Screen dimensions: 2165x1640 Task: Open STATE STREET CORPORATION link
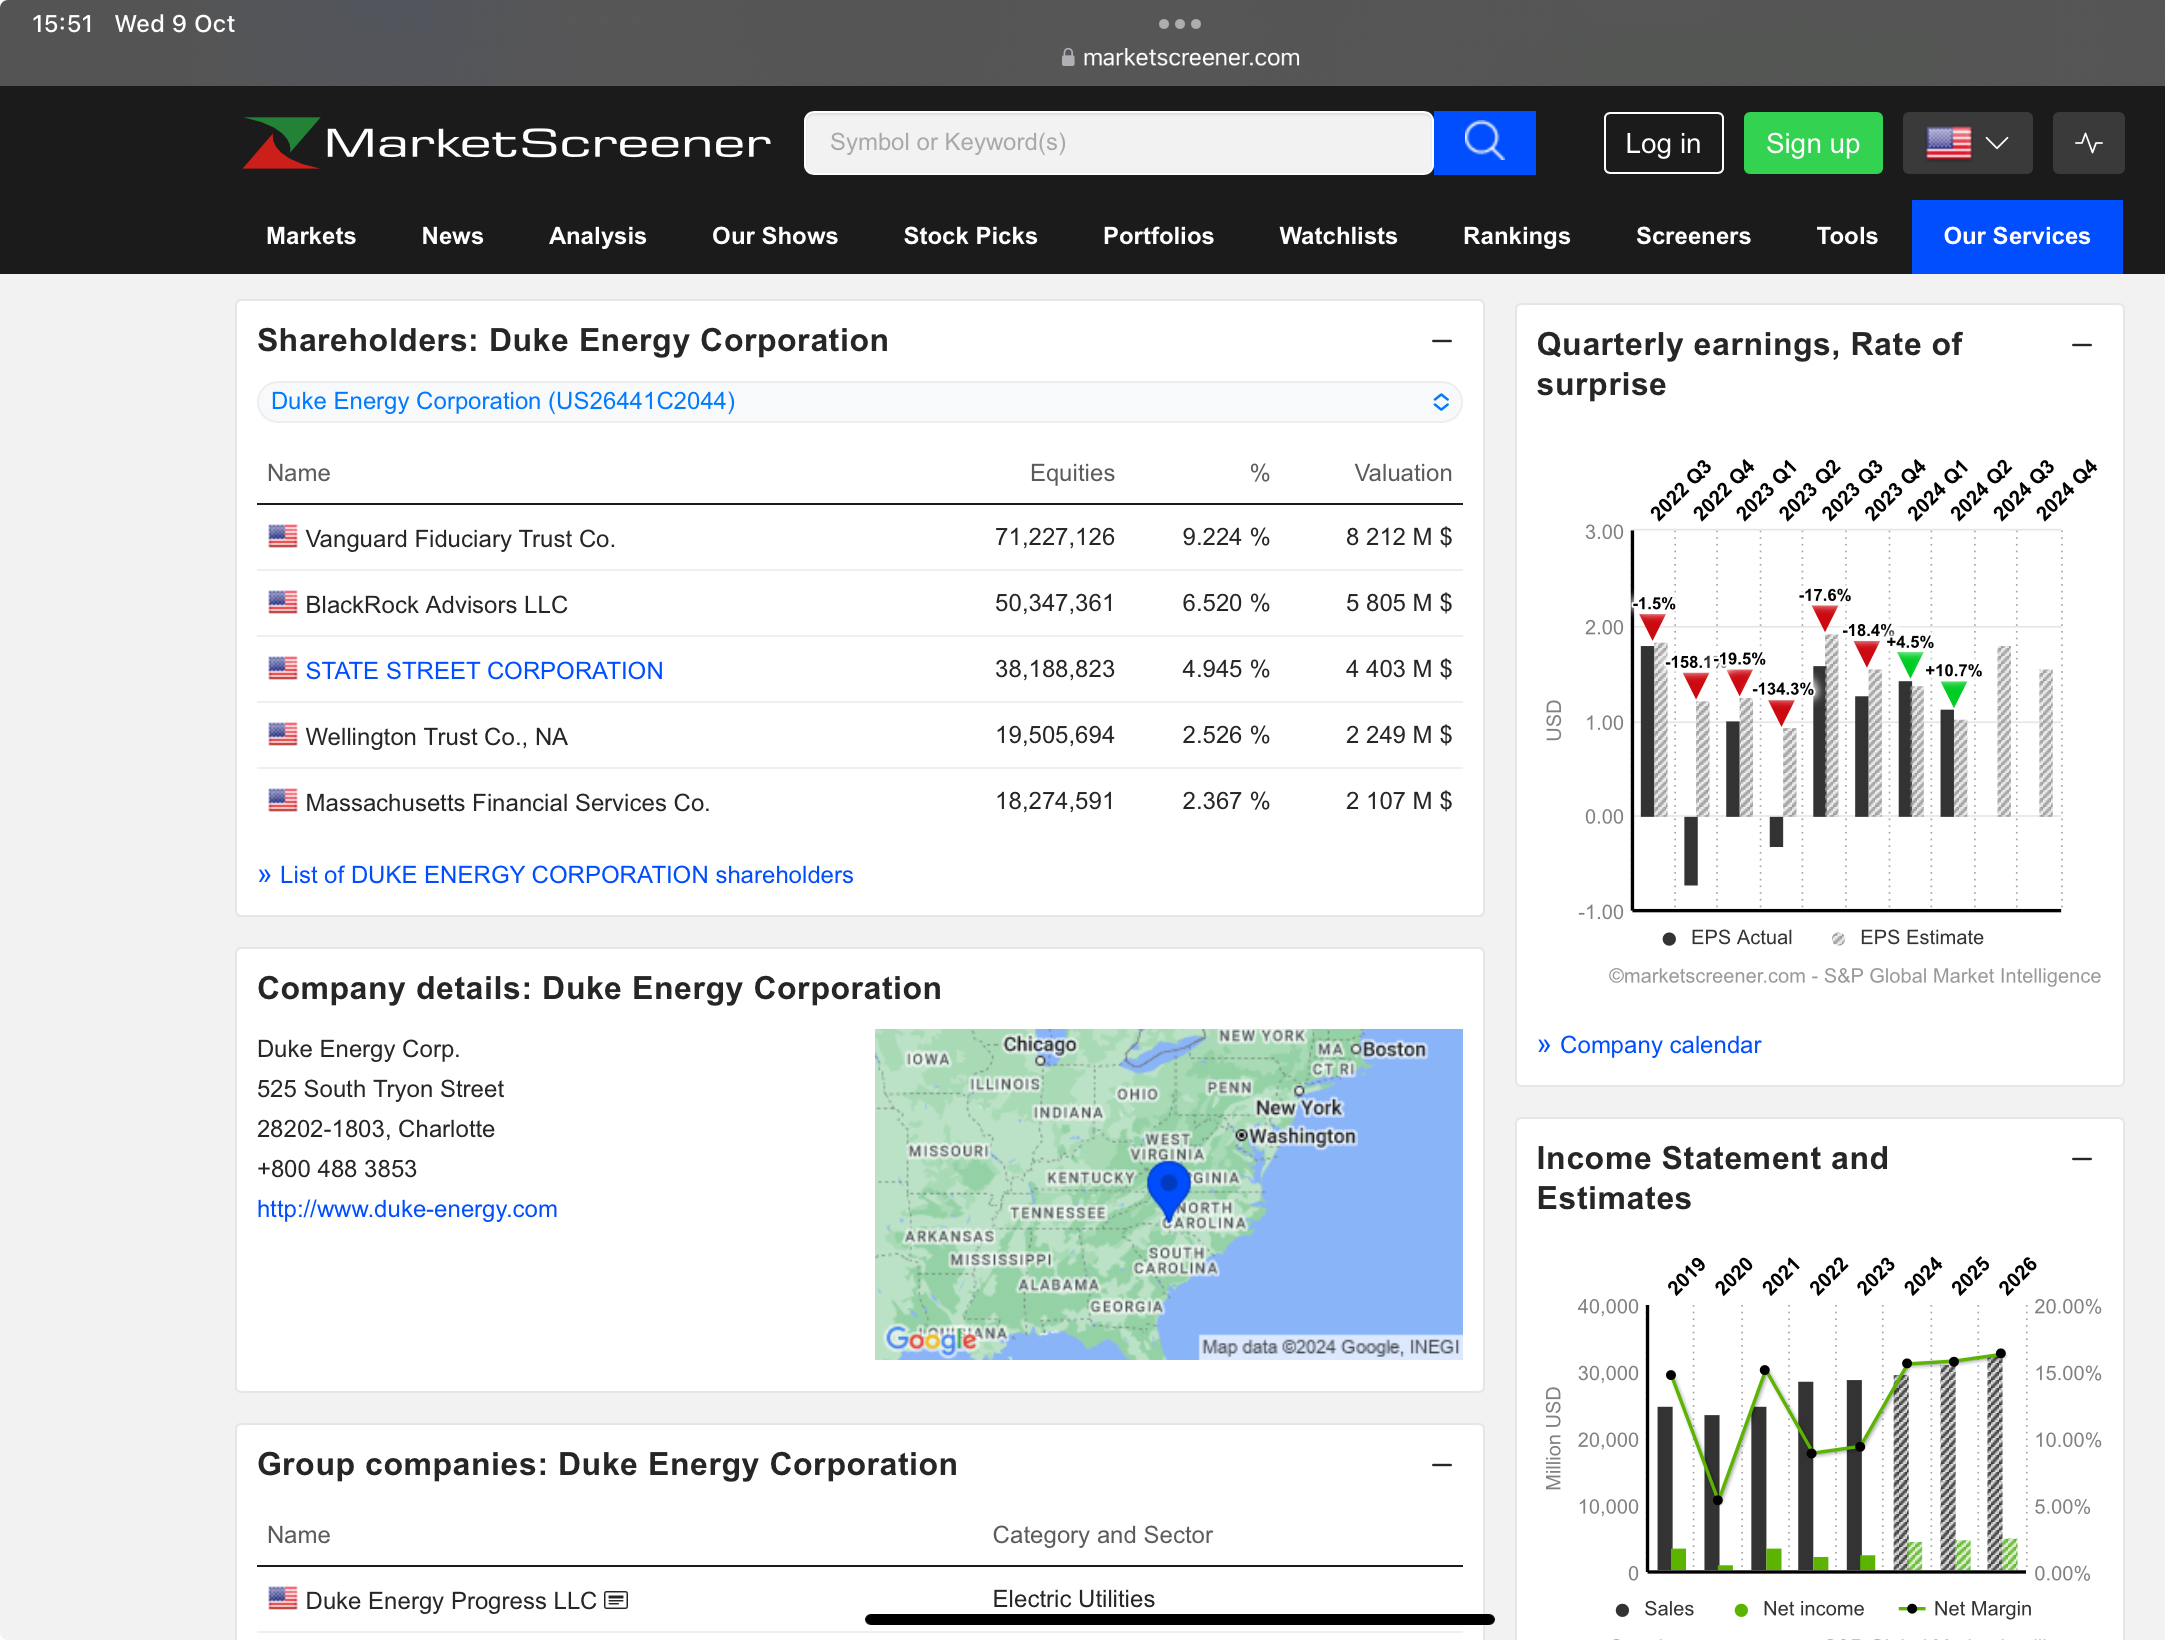[x=484, y=670]
